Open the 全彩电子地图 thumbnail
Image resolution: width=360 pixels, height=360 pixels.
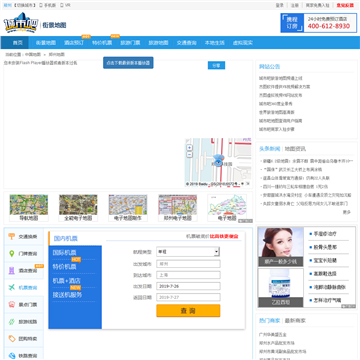pyautogui.click(x=78, y=208)
